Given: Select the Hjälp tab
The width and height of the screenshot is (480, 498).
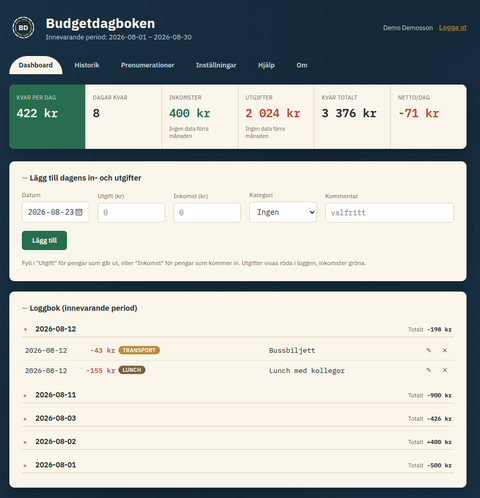Looking at the screenshot, I should tap(266, 65).
